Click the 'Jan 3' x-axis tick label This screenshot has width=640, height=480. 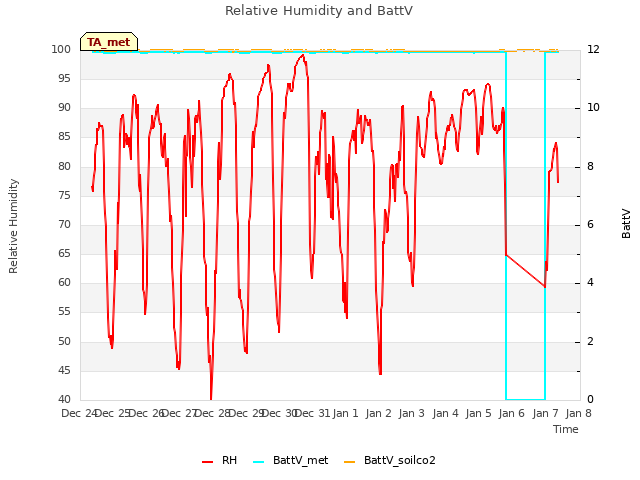(411, 413)
